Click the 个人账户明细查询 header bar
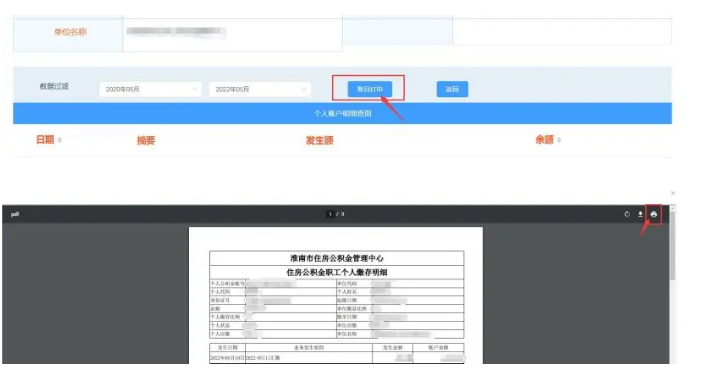This screenshot has width=706, height=379. click(x=342, y=113)
